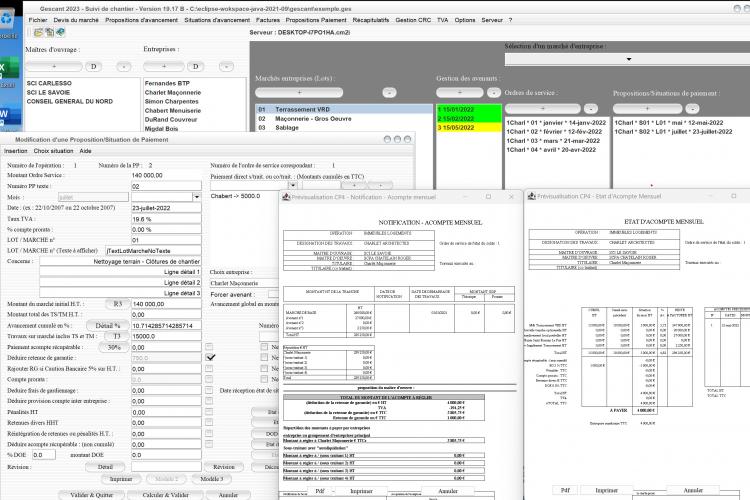Remove Maître d'ouvrage with minus button

click(124, 67)
